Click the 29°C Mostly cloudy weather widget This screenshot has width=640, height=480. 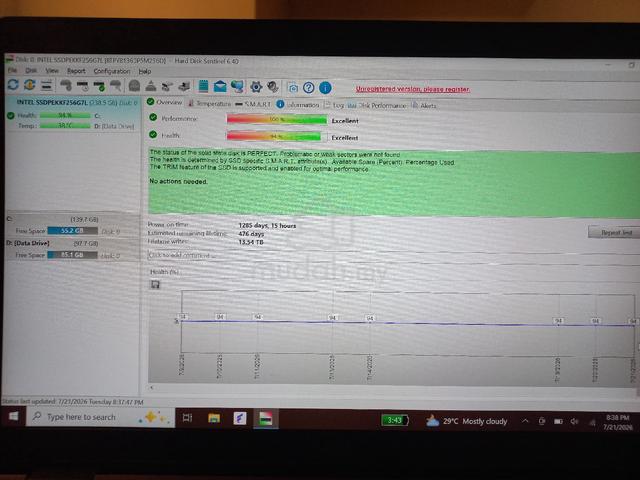coord(467,421)
